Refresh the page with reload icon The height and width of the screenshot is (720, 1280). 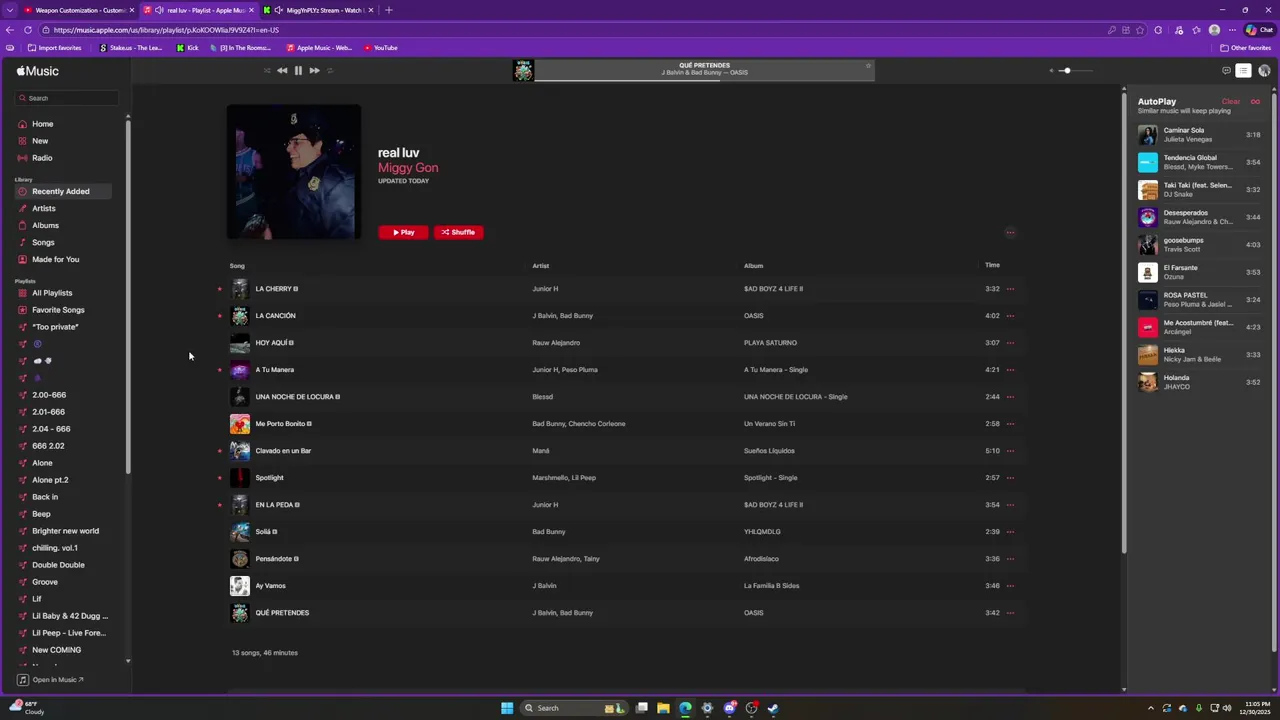click(29, 30)
